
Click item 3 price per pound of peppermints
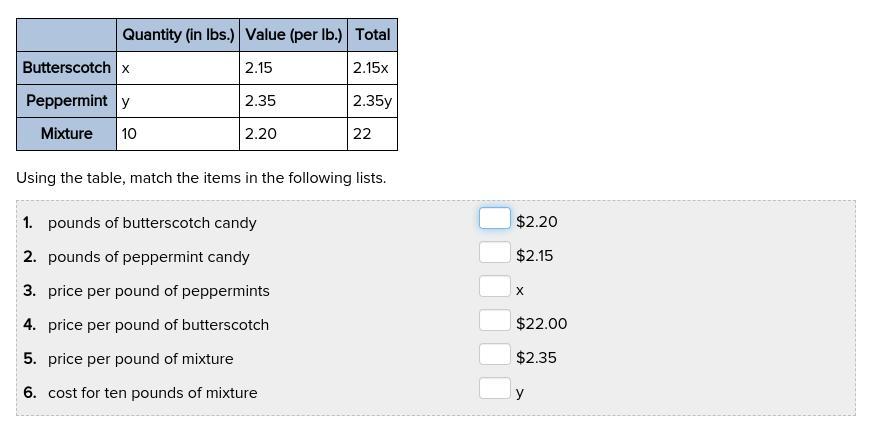point(158,291)
